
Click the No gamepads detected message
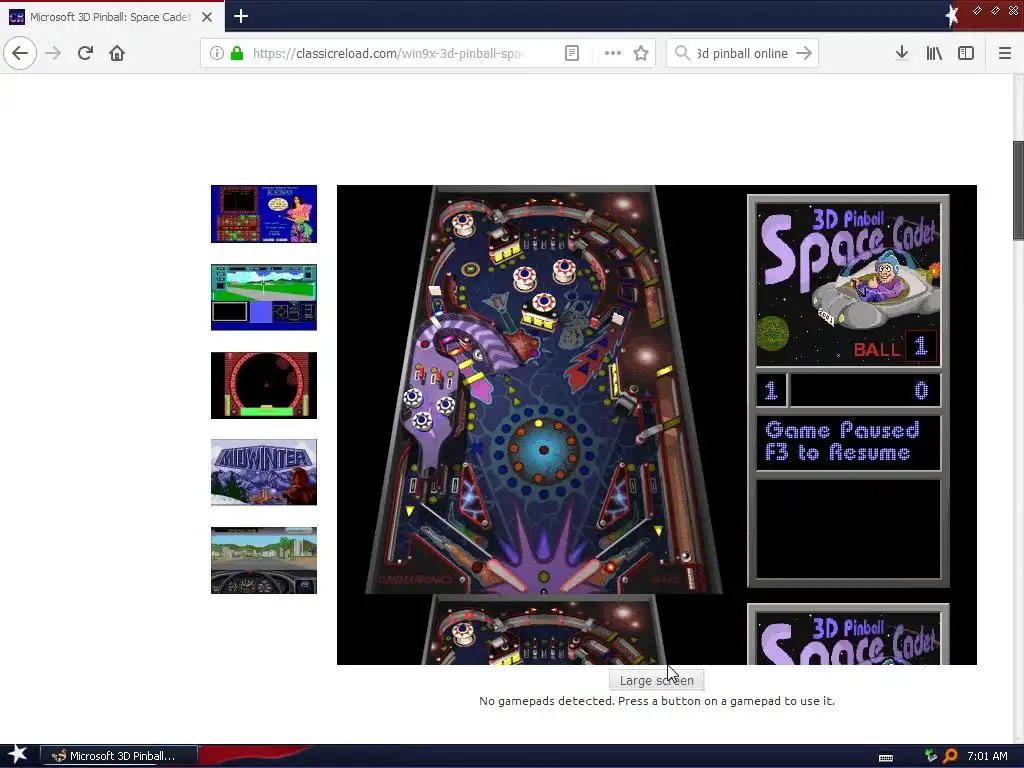tap(656, 701)
